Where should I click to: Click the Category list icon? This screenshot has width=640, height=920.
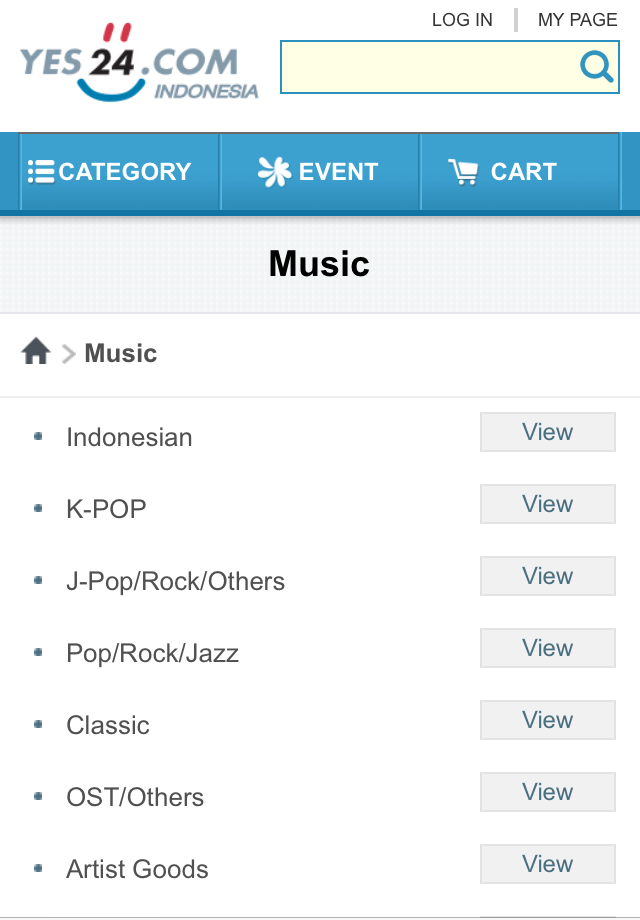click(x=41, y=172)
